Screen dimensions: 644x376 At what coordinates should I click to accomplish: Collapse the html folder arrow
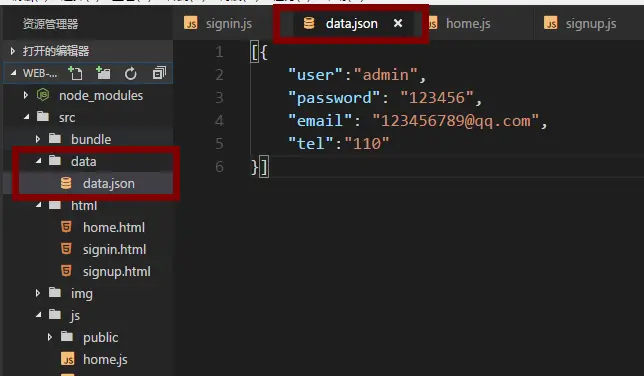click(x=39, y=205)
